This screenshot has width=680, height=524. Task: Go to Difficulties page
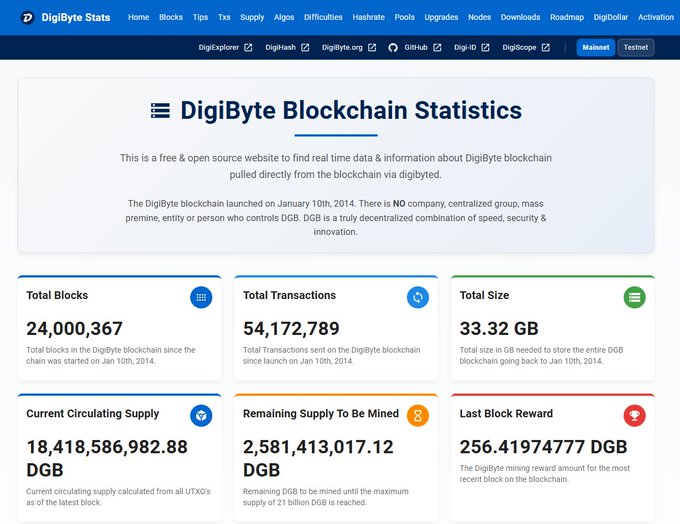323,17
